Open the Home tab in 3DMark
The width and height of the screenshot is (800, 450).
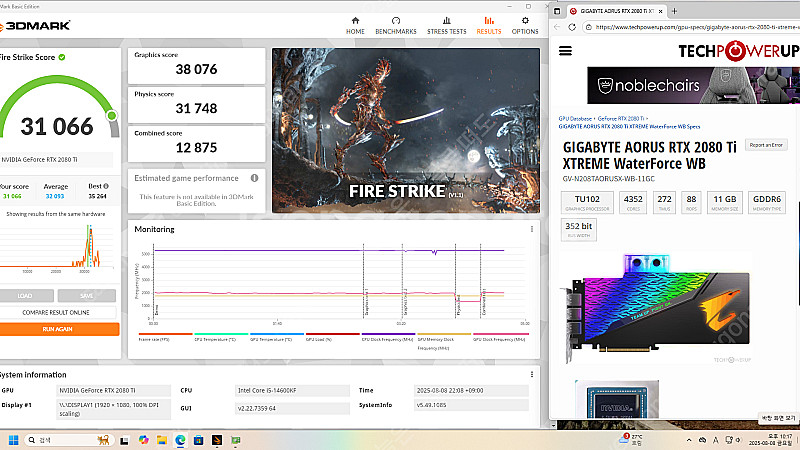(355, 26)
